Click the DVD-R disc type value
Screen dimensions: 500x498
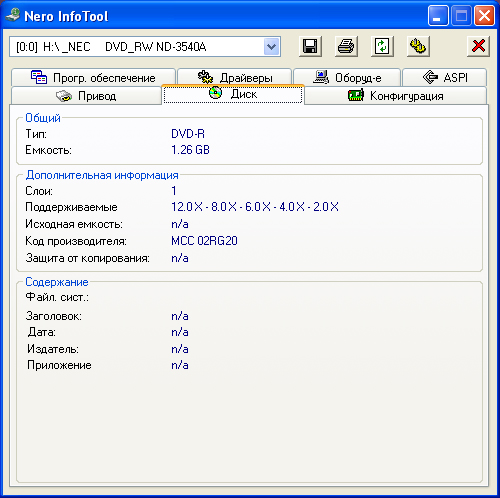[x=188, y=134]
